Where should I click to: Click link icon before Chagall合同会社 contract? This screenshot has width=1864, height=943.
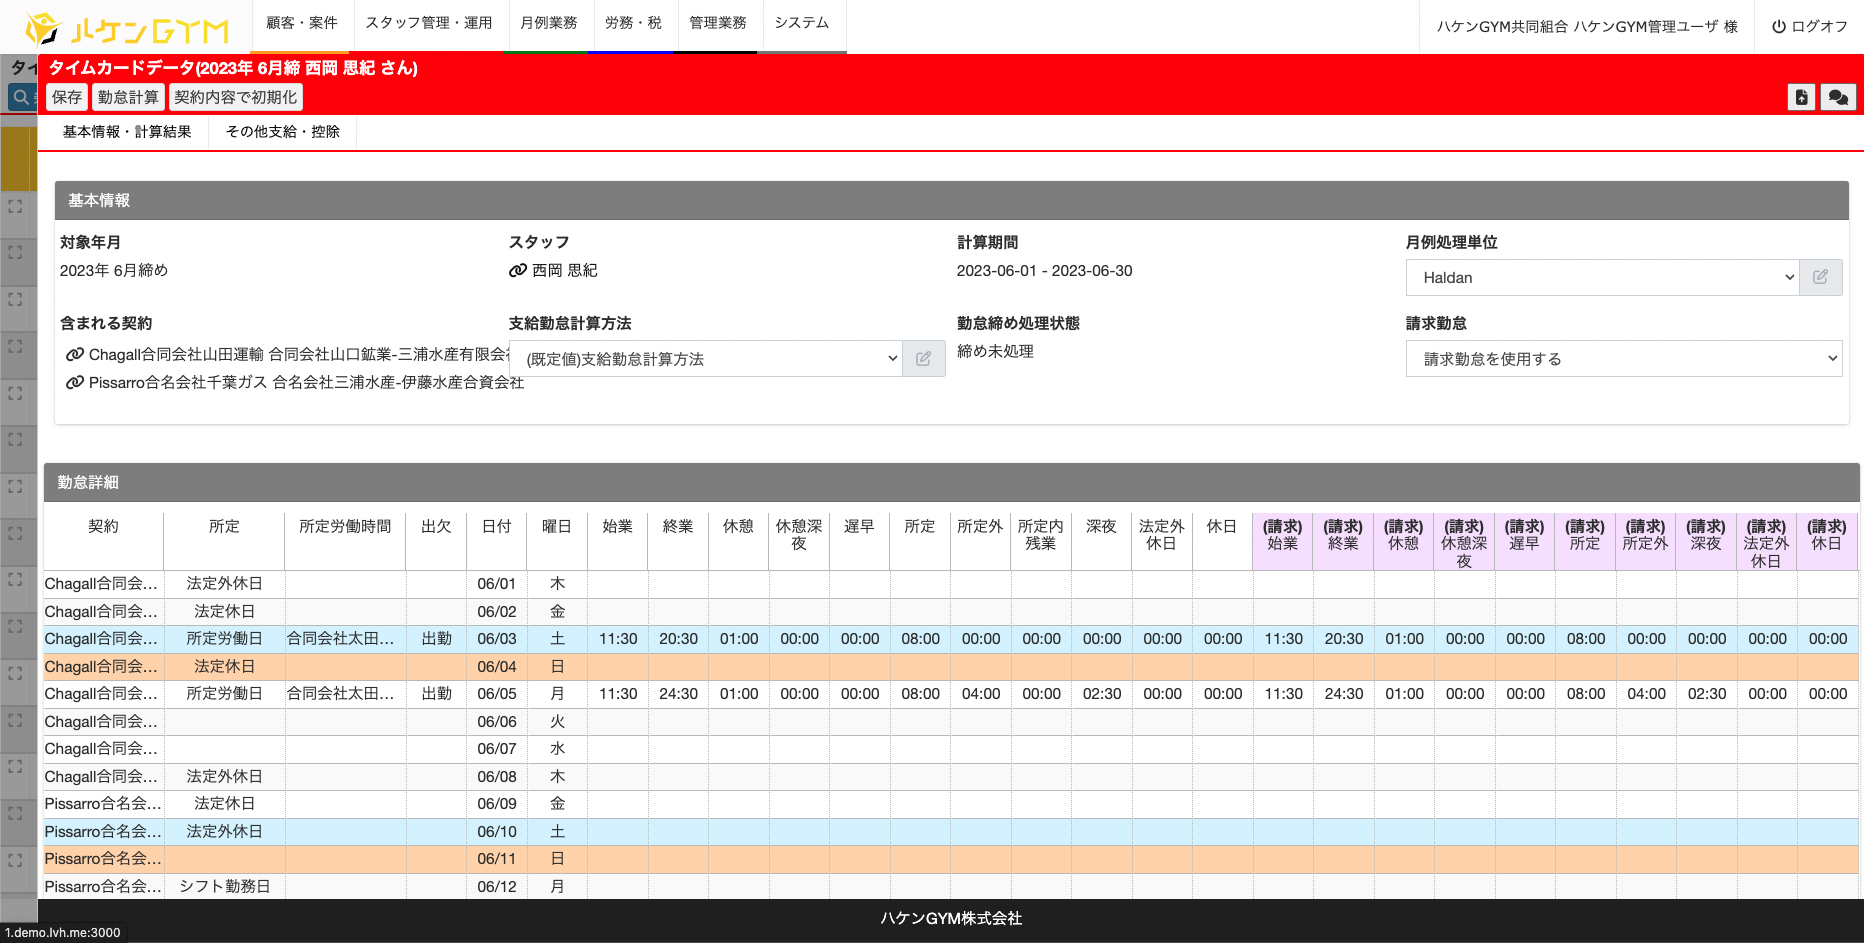74,354
